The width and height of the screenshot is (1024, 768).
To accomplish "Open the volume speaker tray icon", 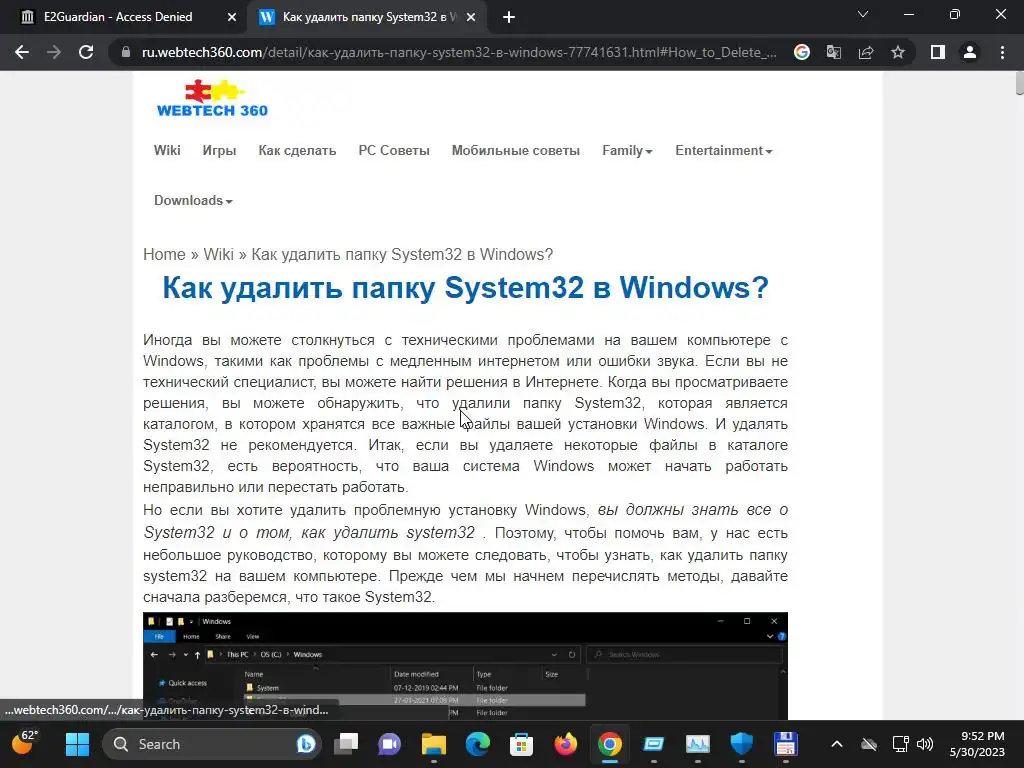I will tap(925, 744).
